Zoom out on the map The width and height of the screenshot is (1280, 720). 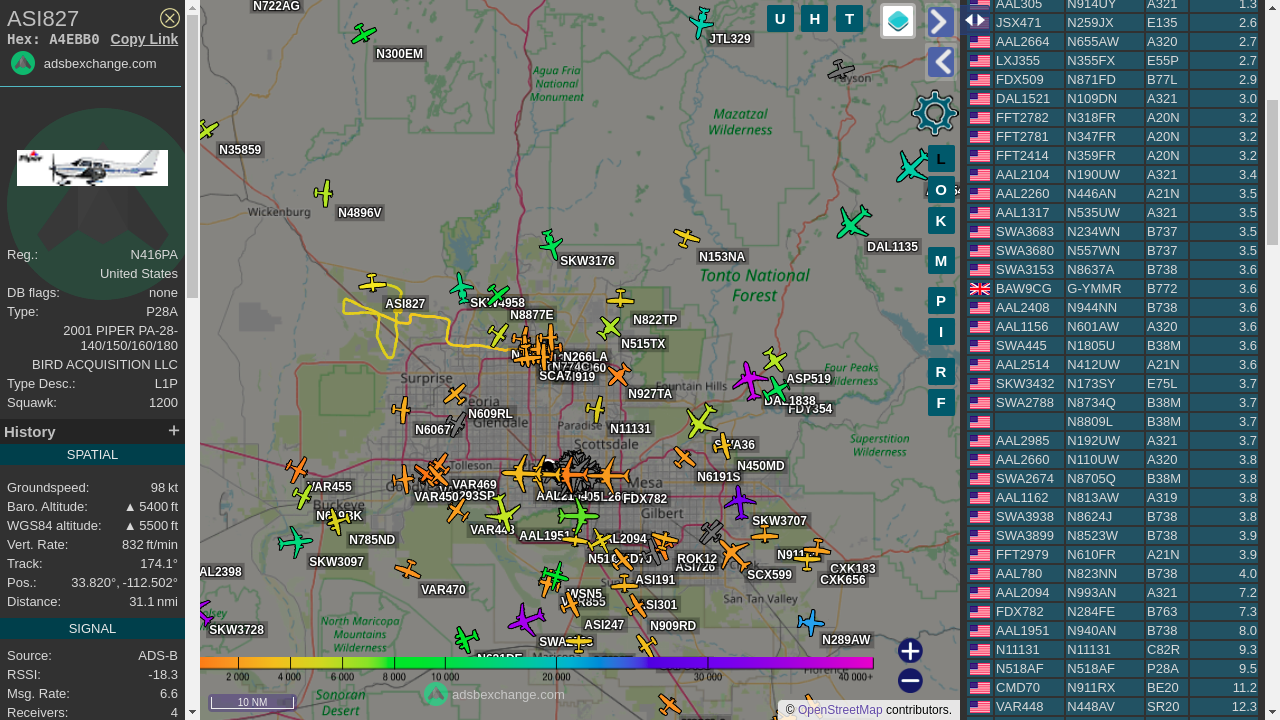pyautogui.click(x=910, y=681)
